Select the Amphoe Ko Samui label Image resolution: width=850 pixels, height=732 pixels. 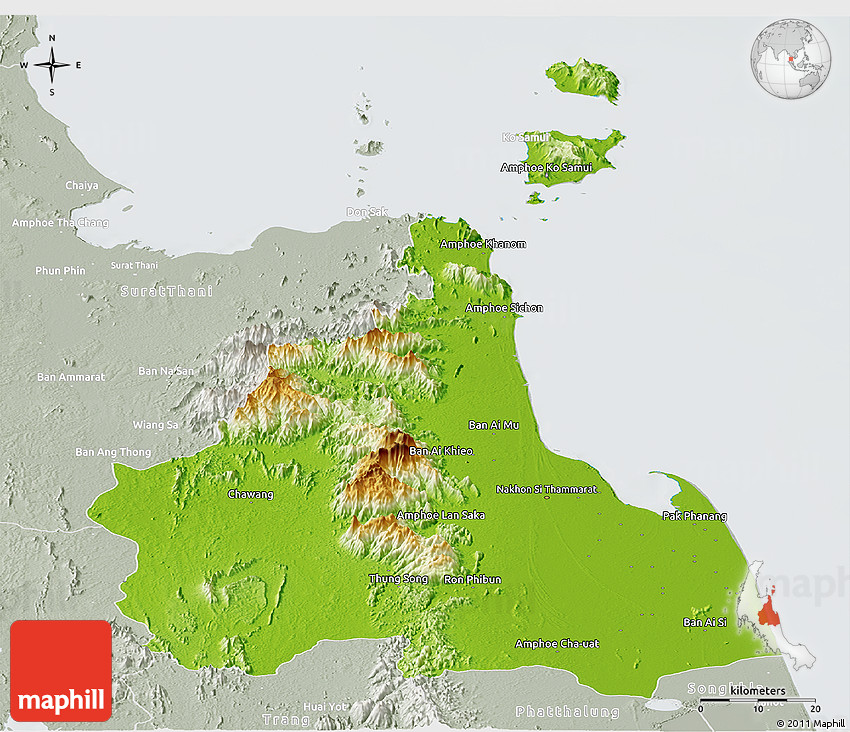click(x=546, y=167)
